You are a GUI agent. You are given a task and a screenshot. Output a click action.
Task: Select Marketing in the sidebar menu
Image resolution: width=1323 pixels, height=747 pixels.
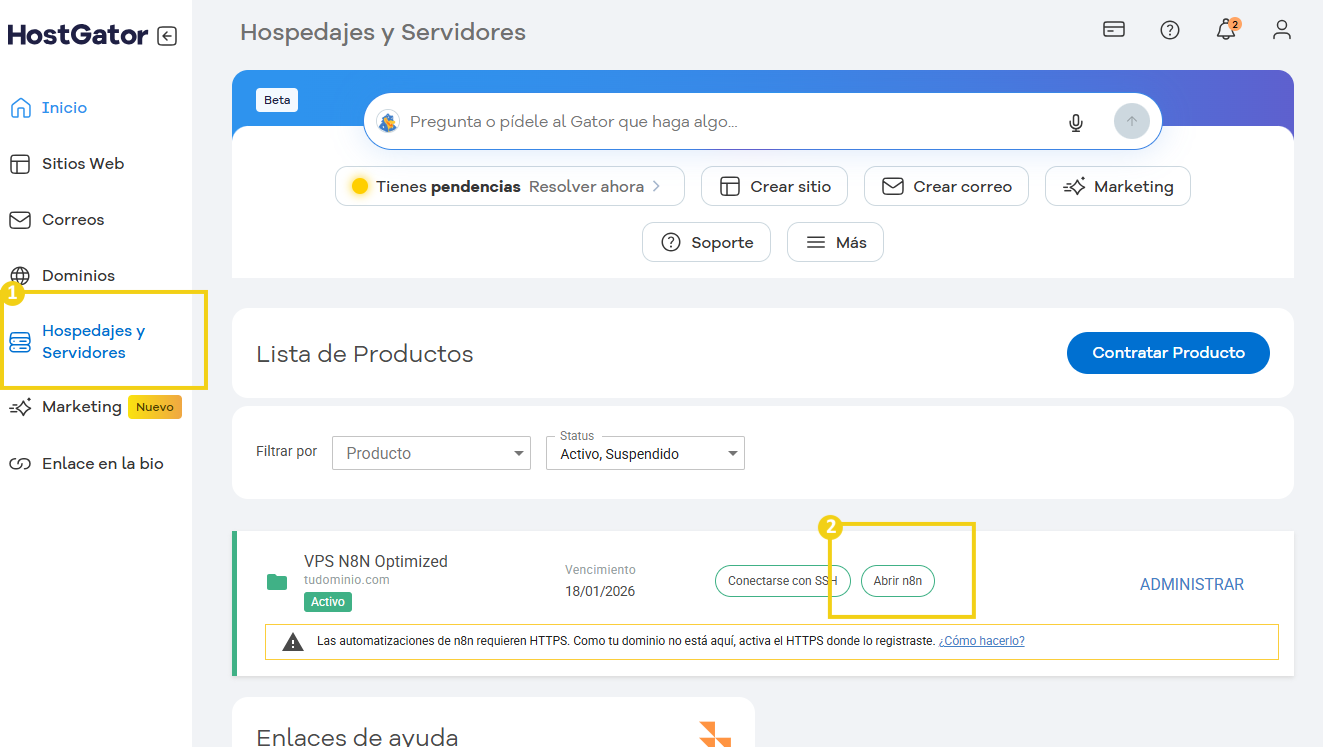80,406
